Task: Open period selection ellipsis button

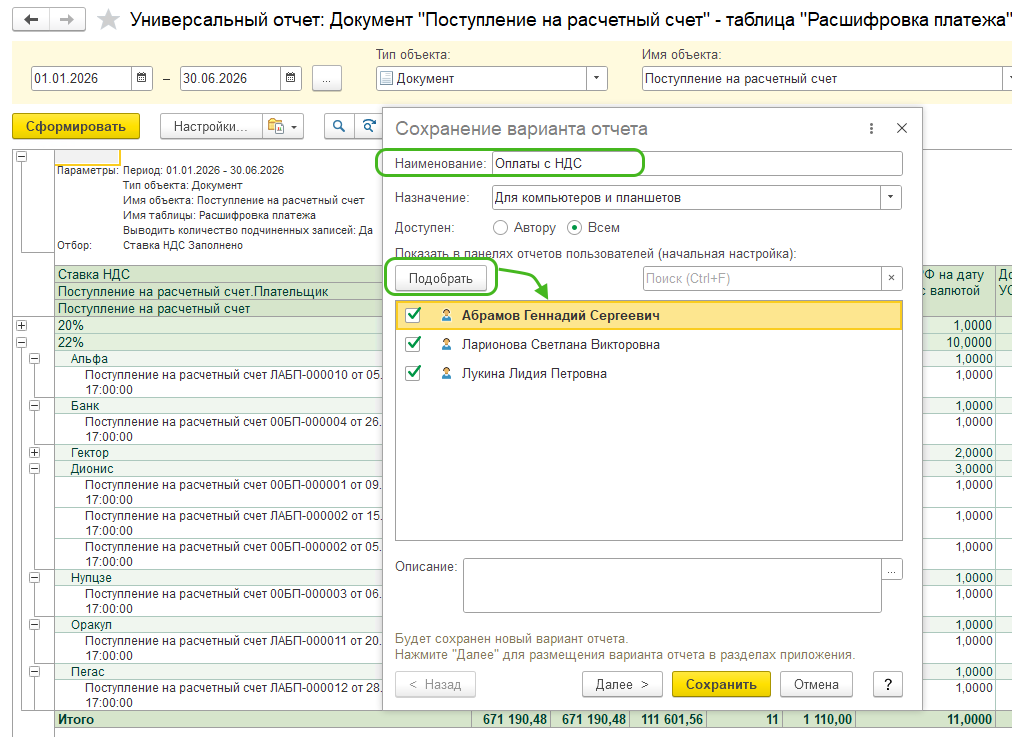Action: point(327,79)
